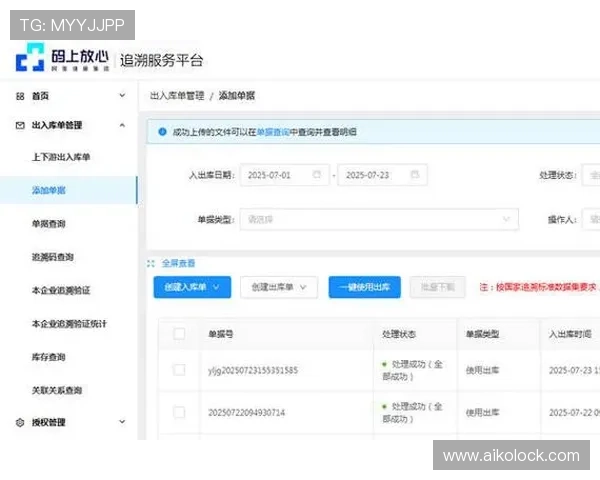This screenshot has width=600, height=480.
Task: Click the 入出库时间 column header
Action: point(570,334)
